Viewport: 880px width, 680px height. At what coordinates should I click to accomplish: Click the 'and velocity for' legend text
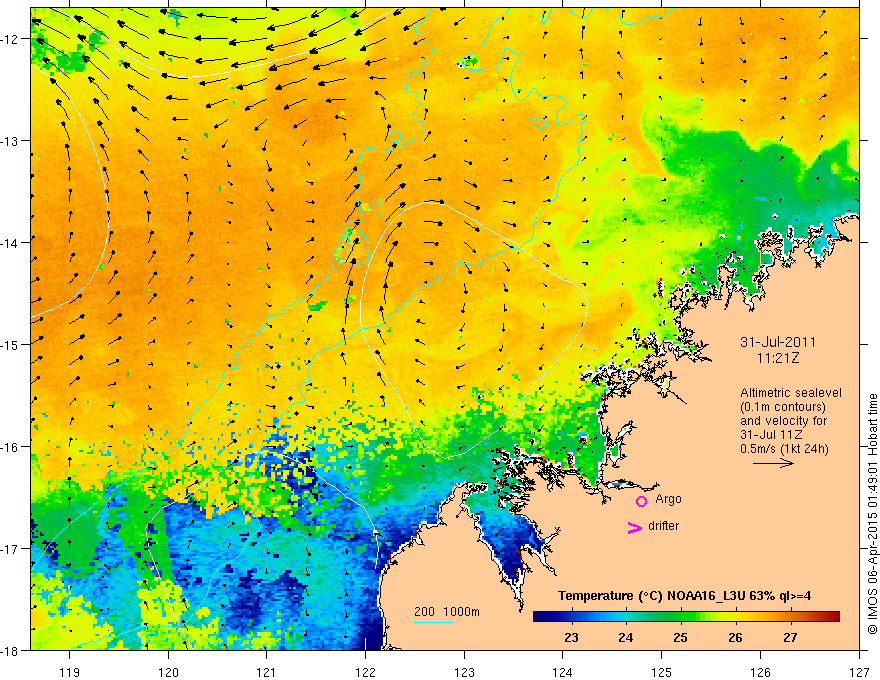783,420
